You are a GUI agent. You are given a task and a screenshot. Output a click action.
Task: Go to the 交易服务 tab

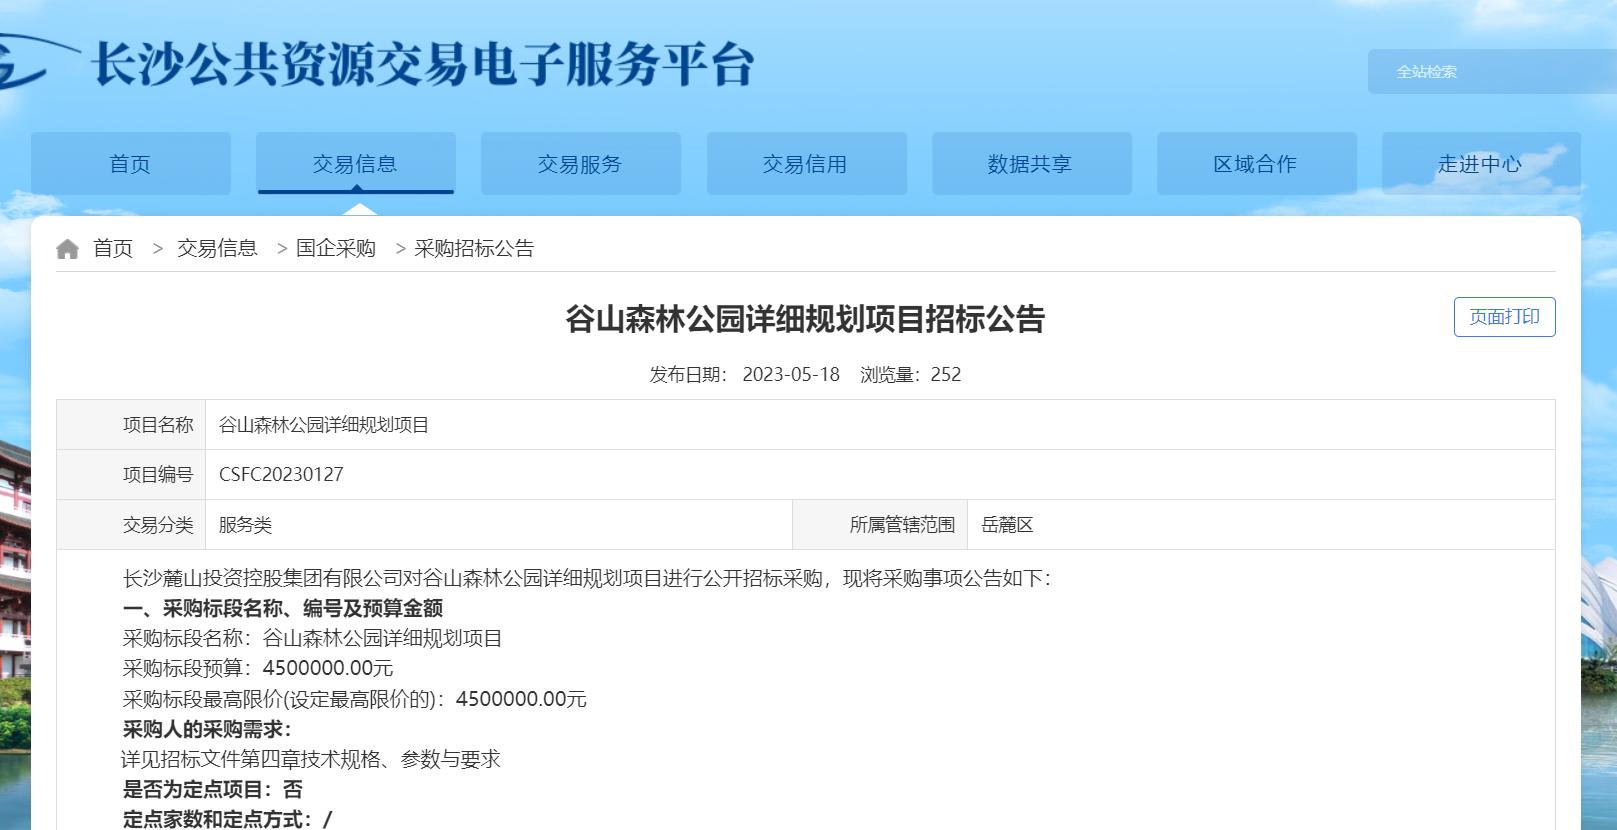coord(580,164)
